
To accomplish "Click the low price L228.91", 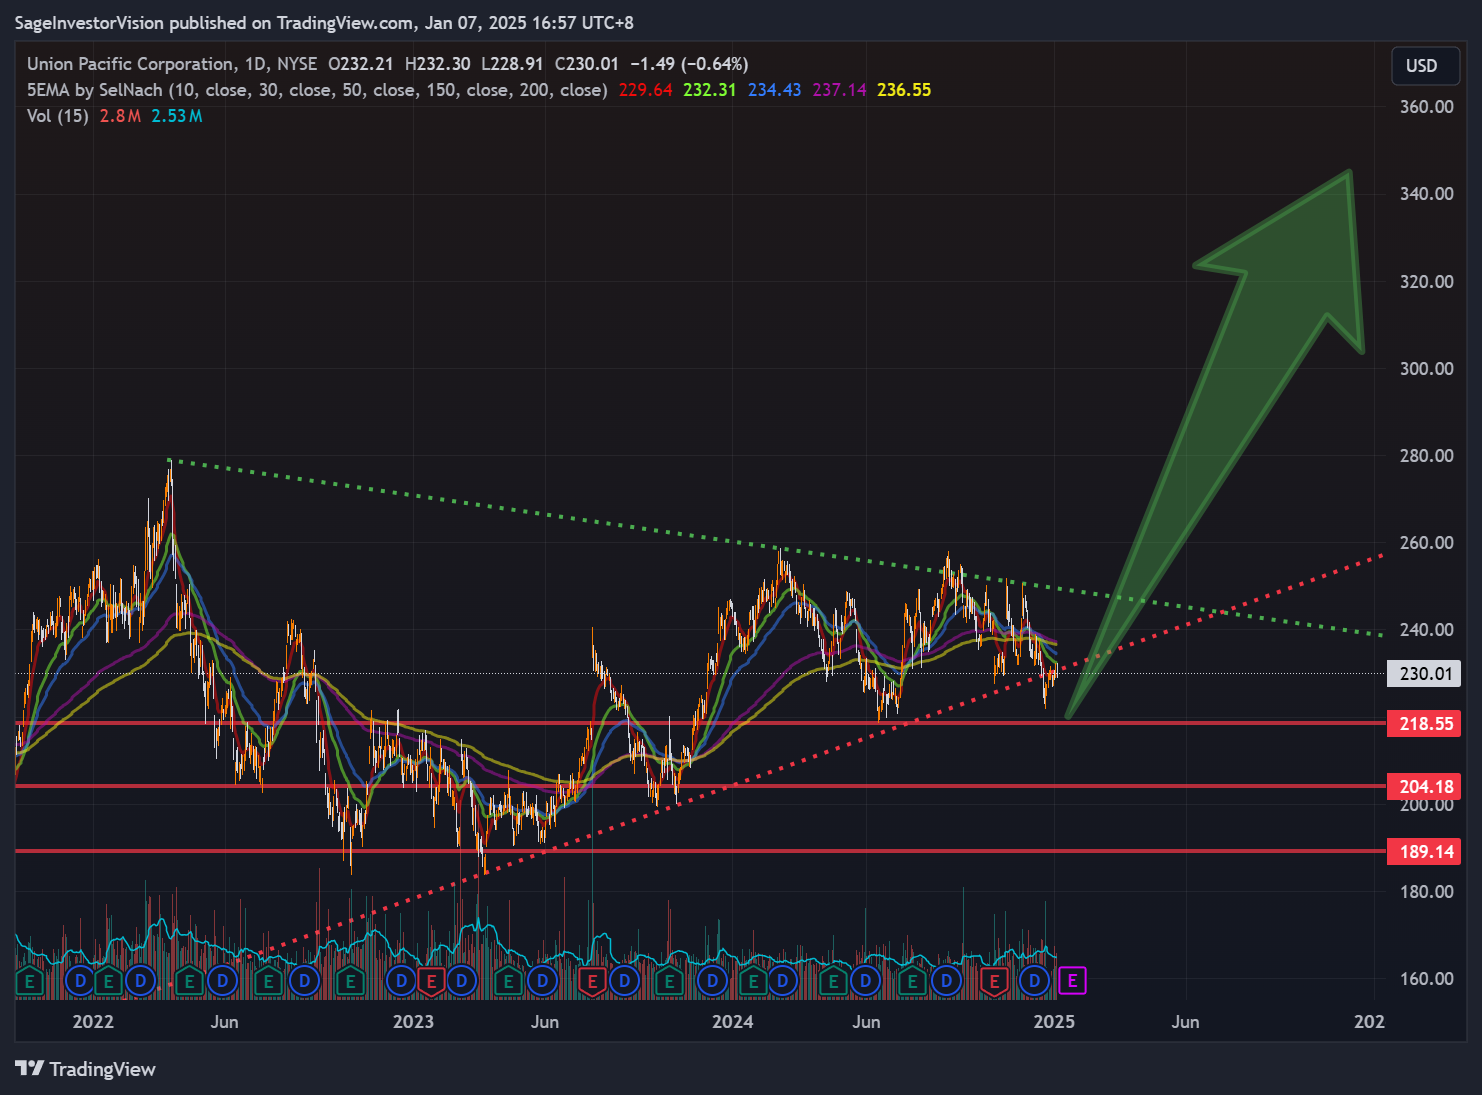I will (x=513, y=64).
